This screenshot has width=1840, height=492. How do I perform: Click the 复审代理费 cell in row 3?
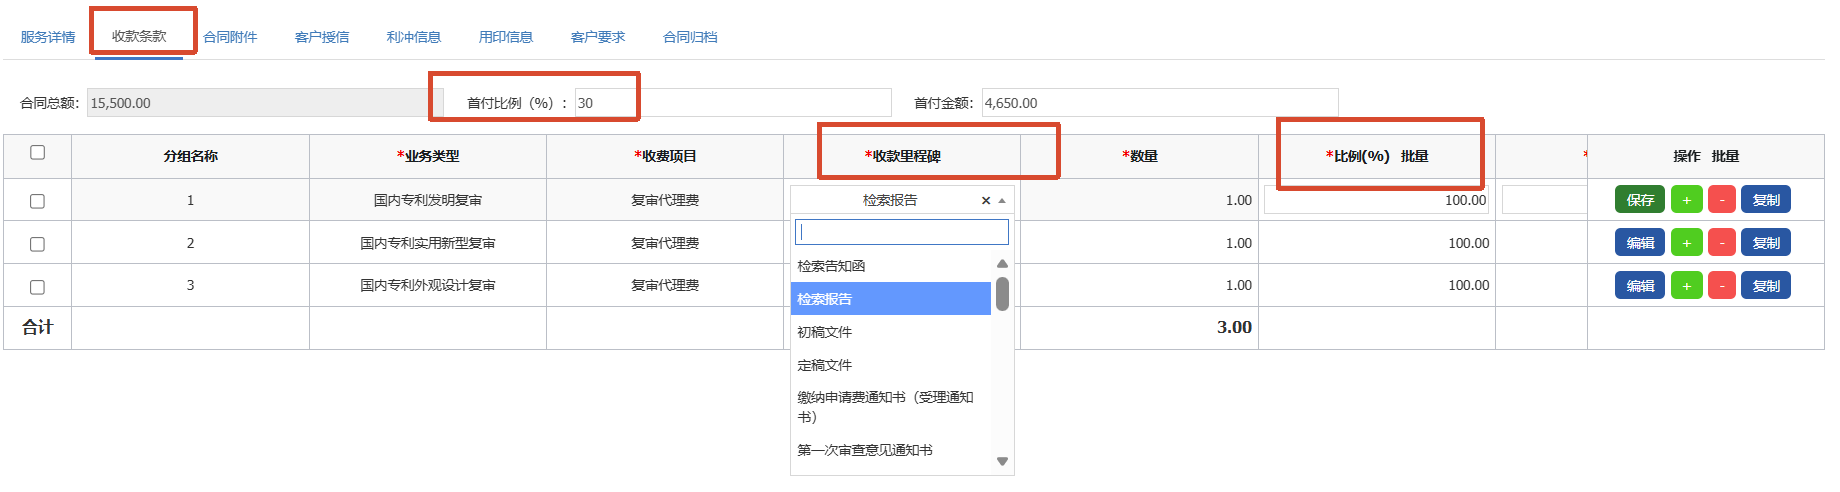pyautogui.click(x=665, y=286)
